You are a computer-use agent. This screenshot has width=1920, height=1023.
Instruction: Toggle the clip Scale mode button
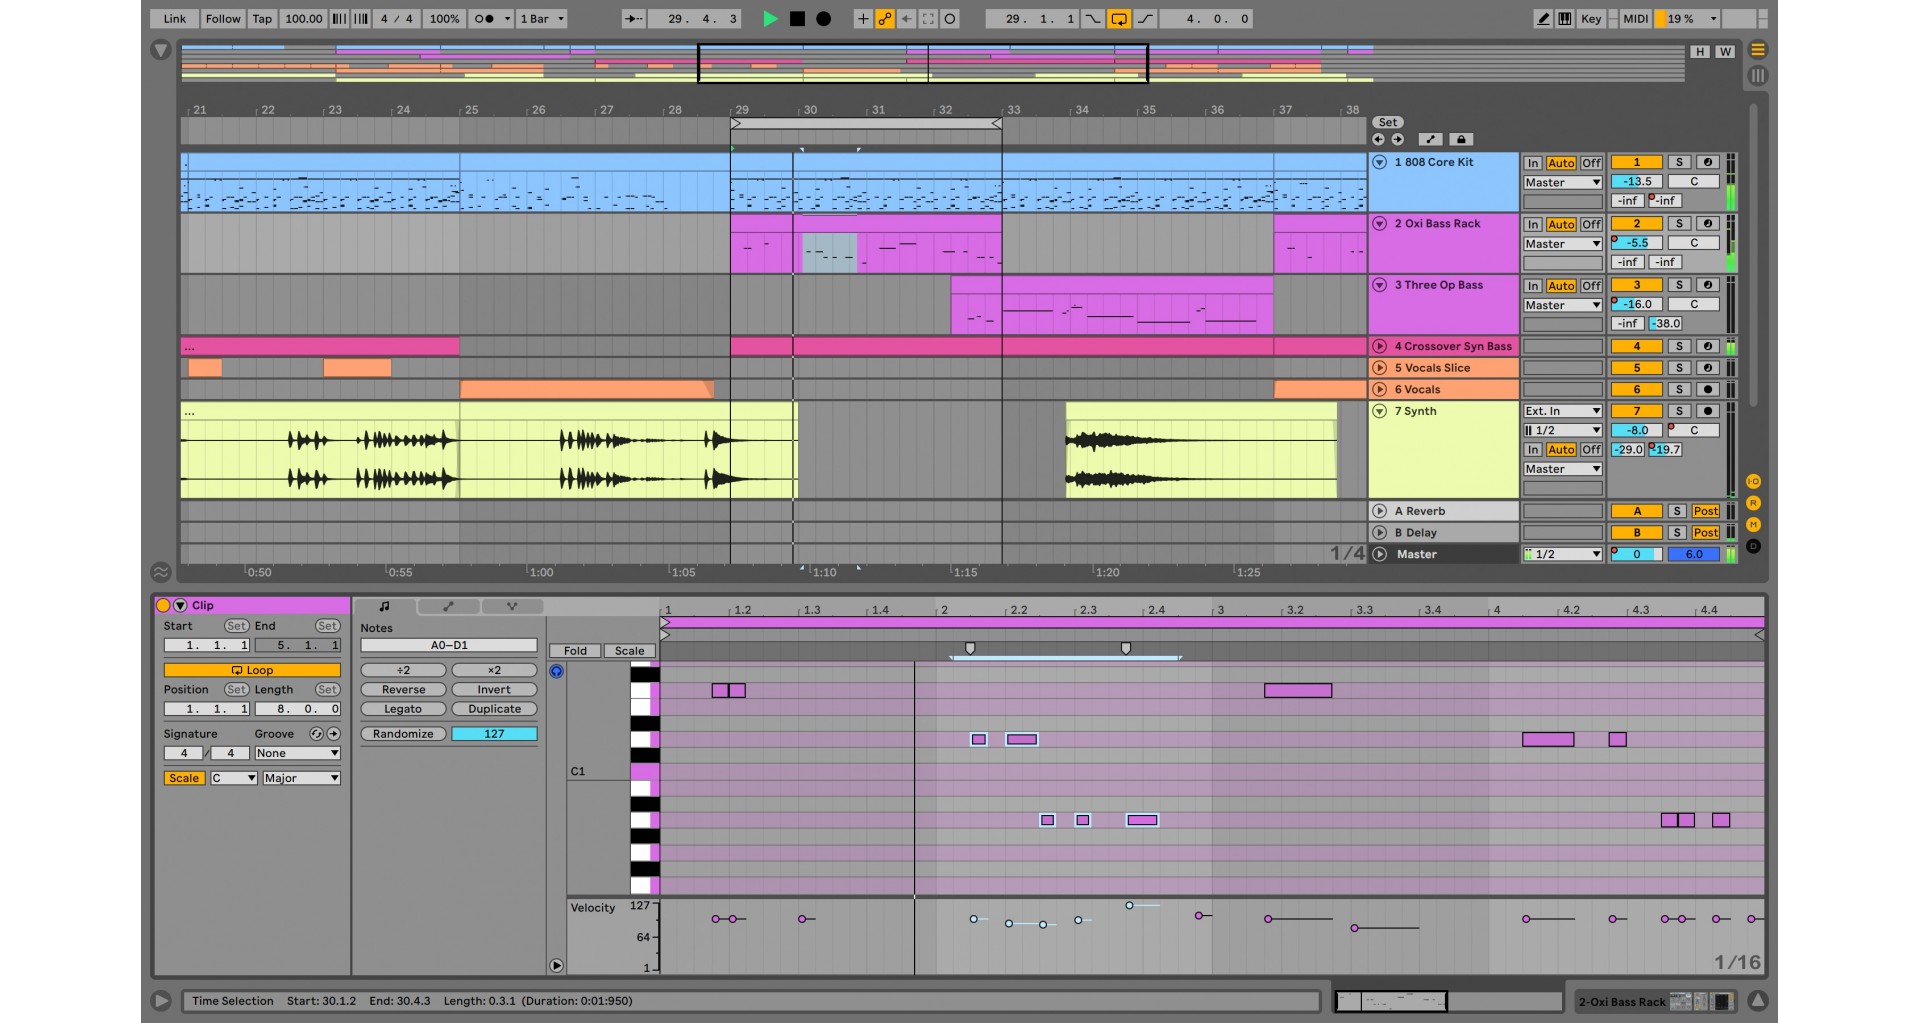pos(184,778)
